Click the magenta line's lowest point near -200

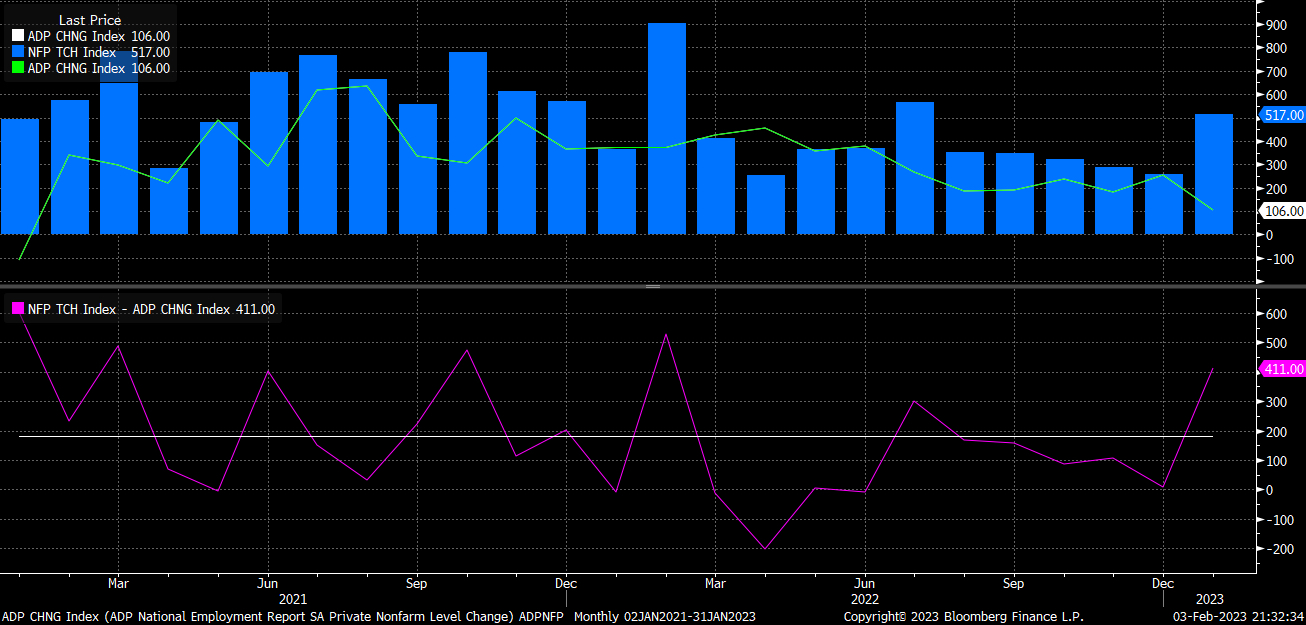pyautogui.click(x=765, y=548)
